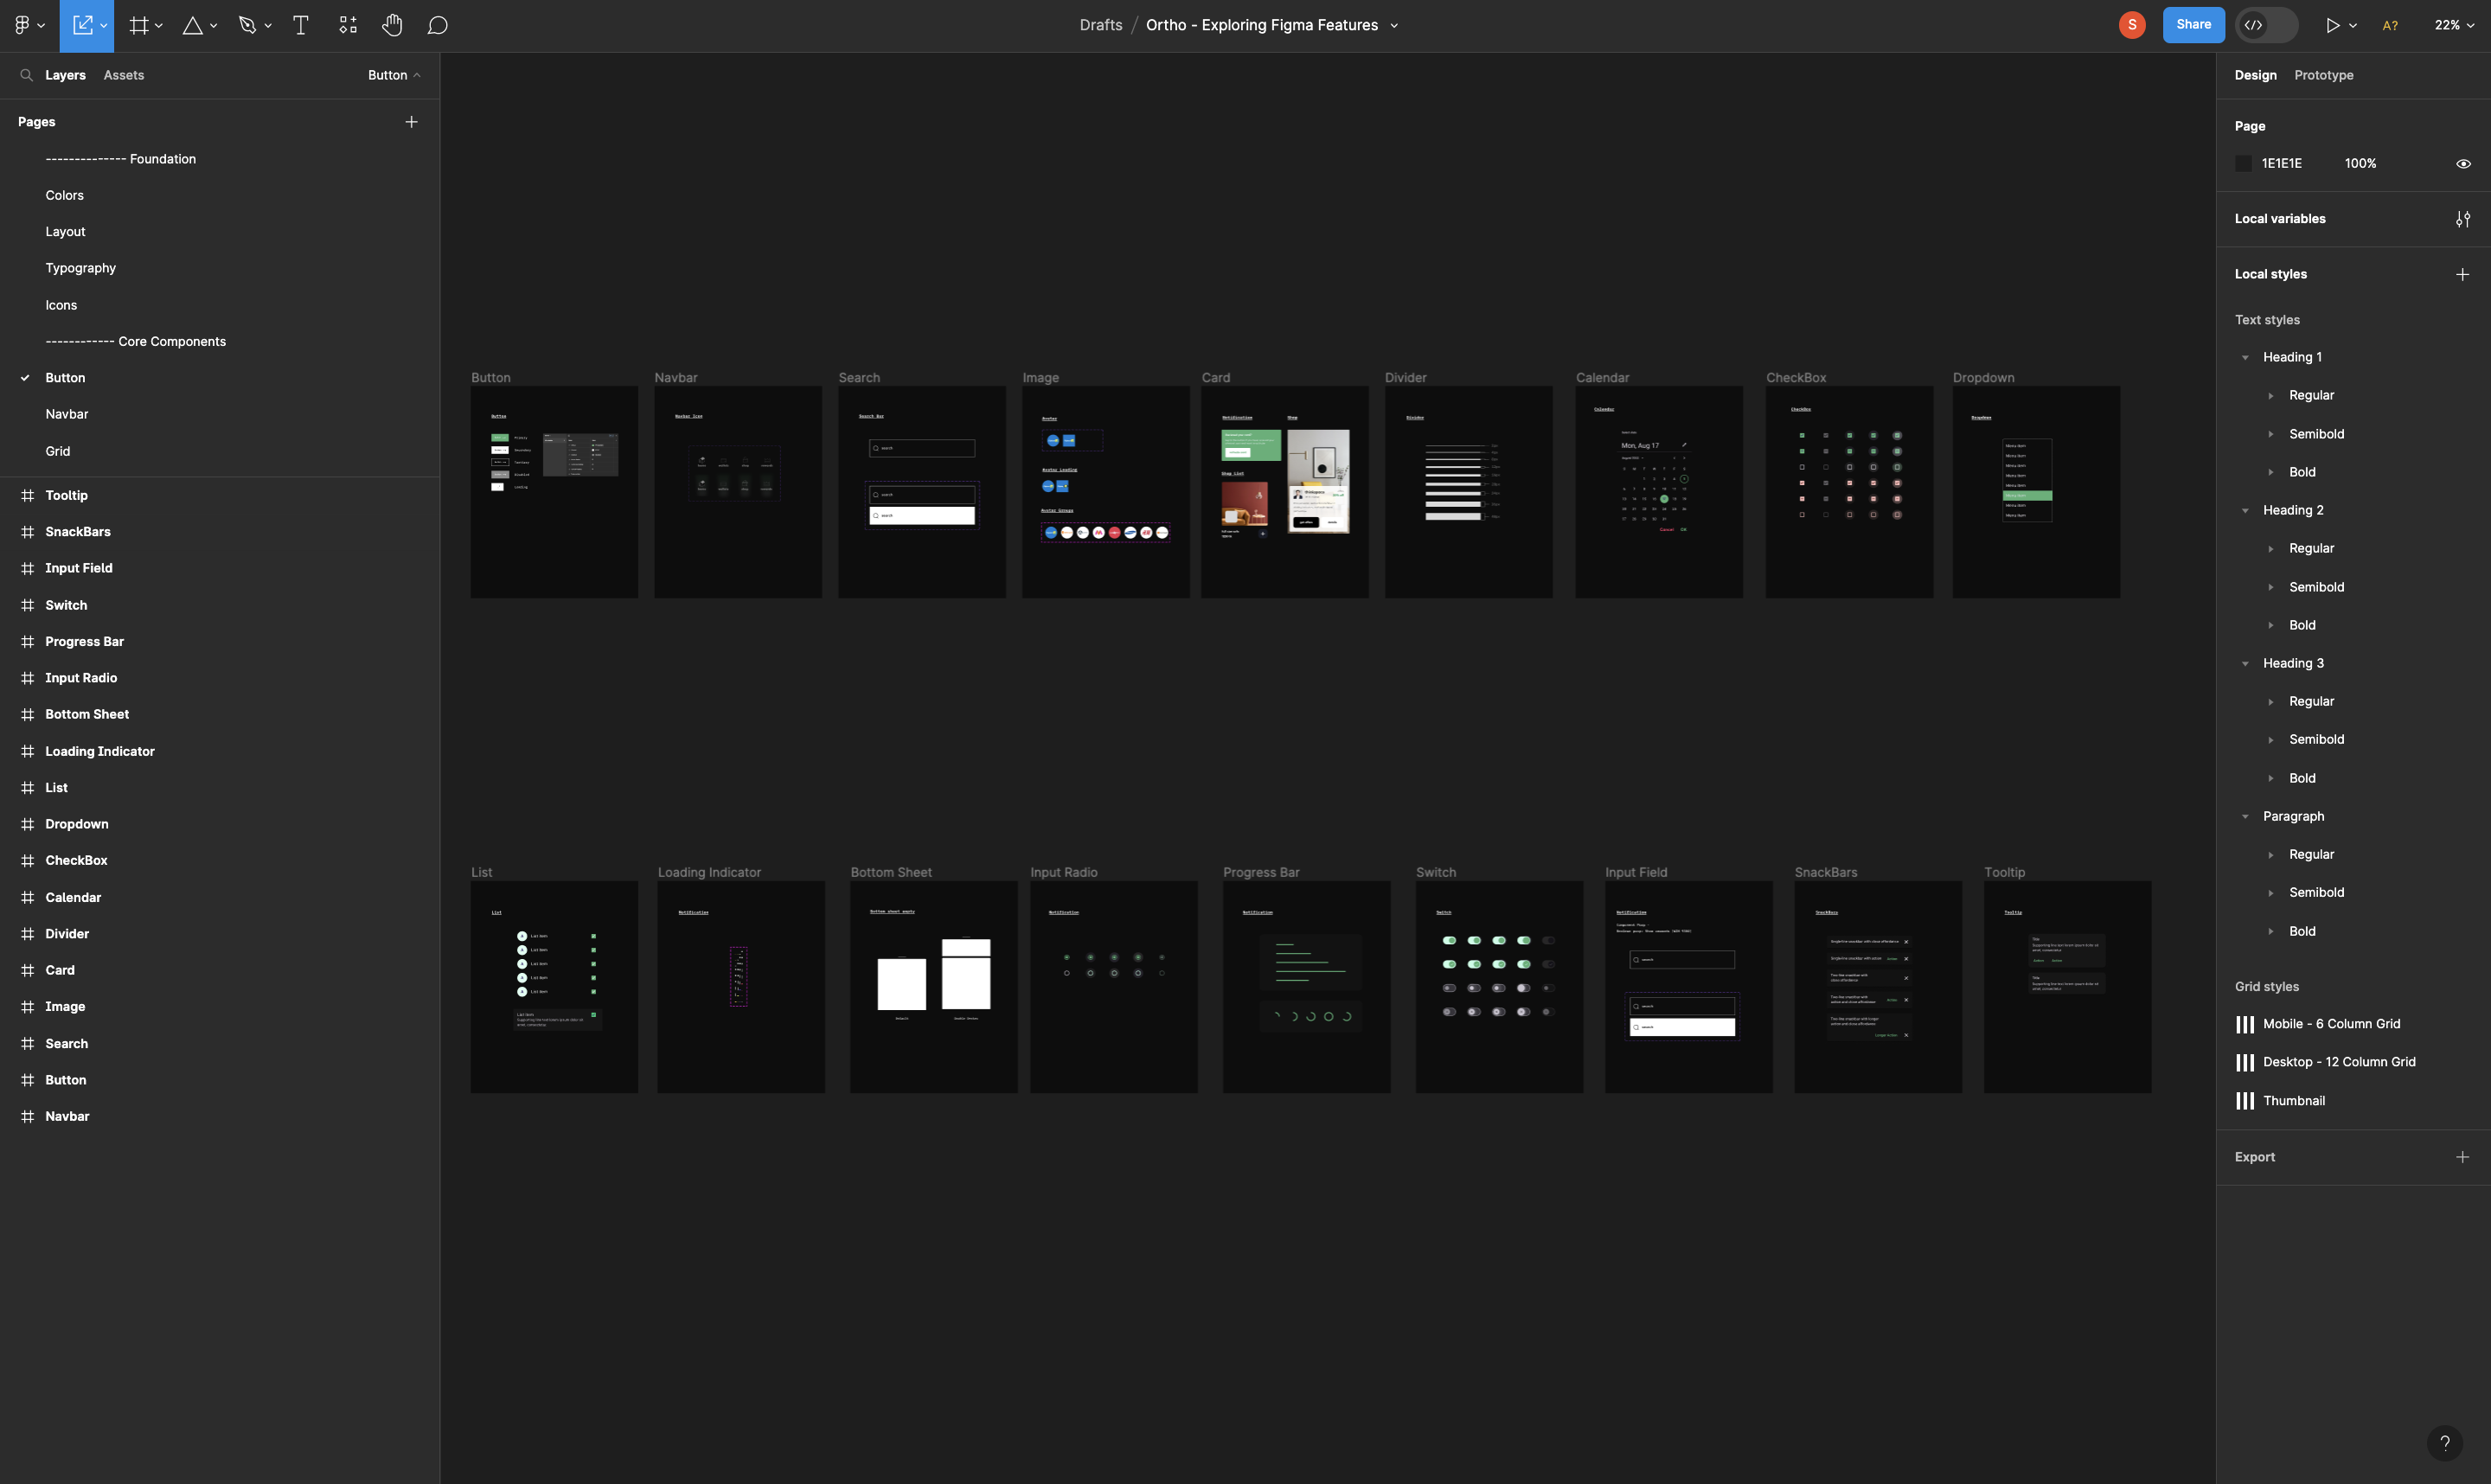Select the Text tool
Image resolution: width=2491 pixels, height=1484 pixels.
pos(300,25)
